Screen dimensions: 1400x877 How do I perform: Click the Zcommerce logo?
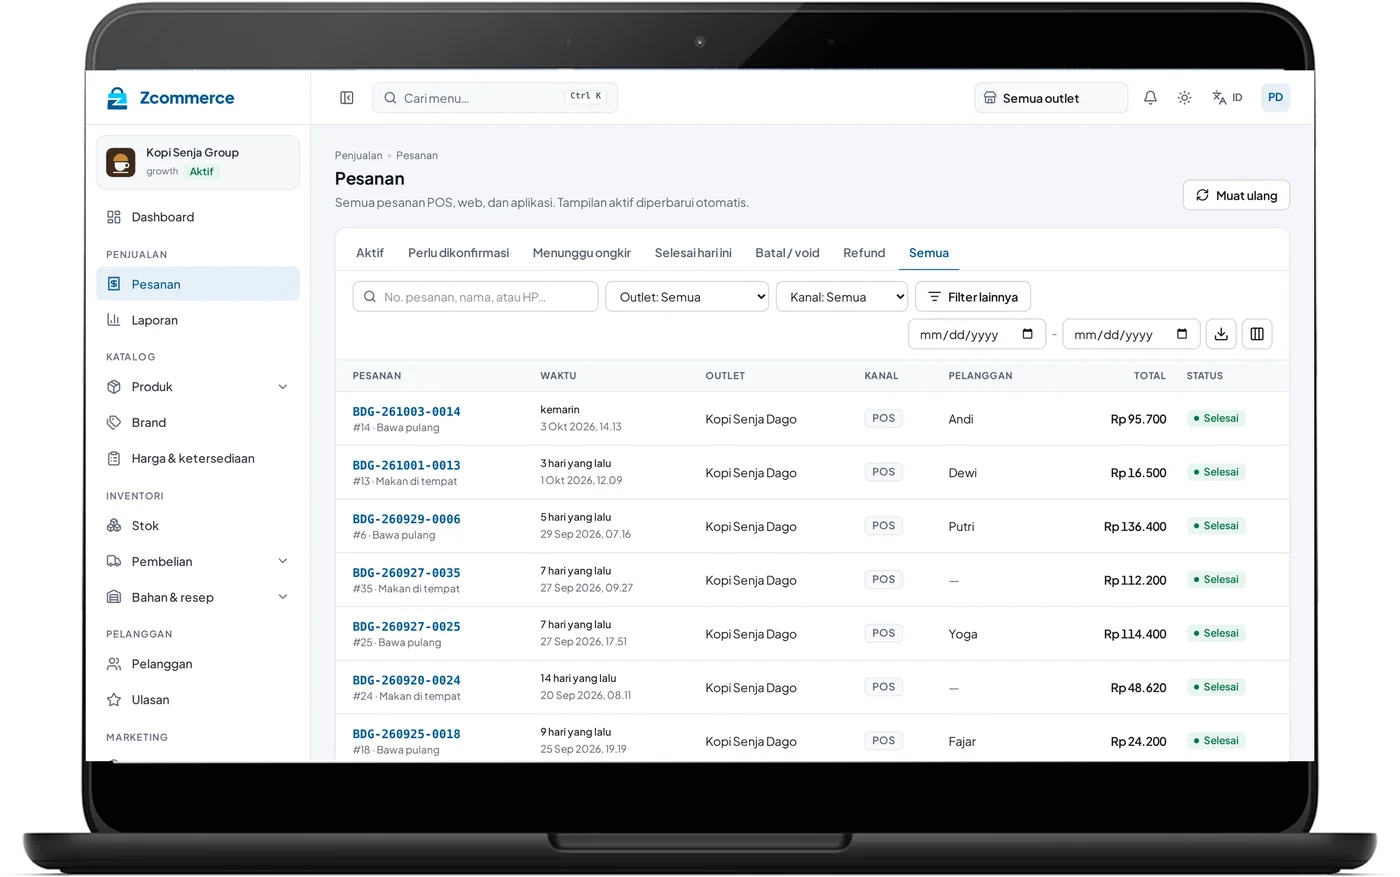click(171, 98)
